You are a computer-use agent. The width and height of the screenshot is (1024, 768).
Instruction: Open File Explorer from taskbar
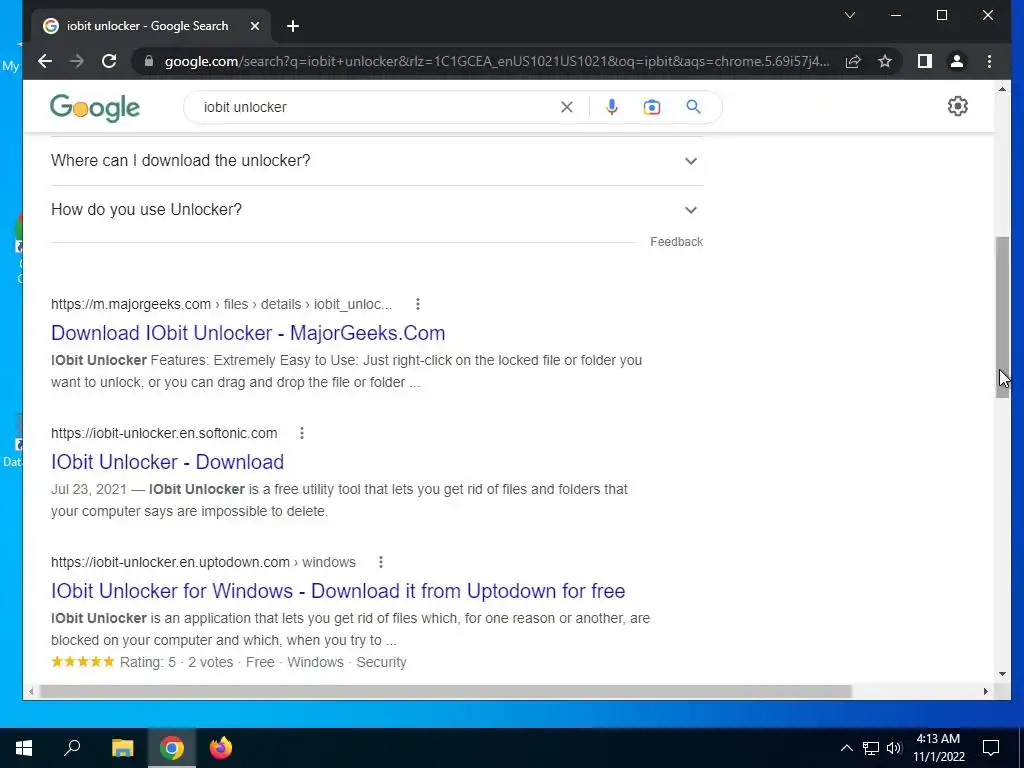pos(122,748)
